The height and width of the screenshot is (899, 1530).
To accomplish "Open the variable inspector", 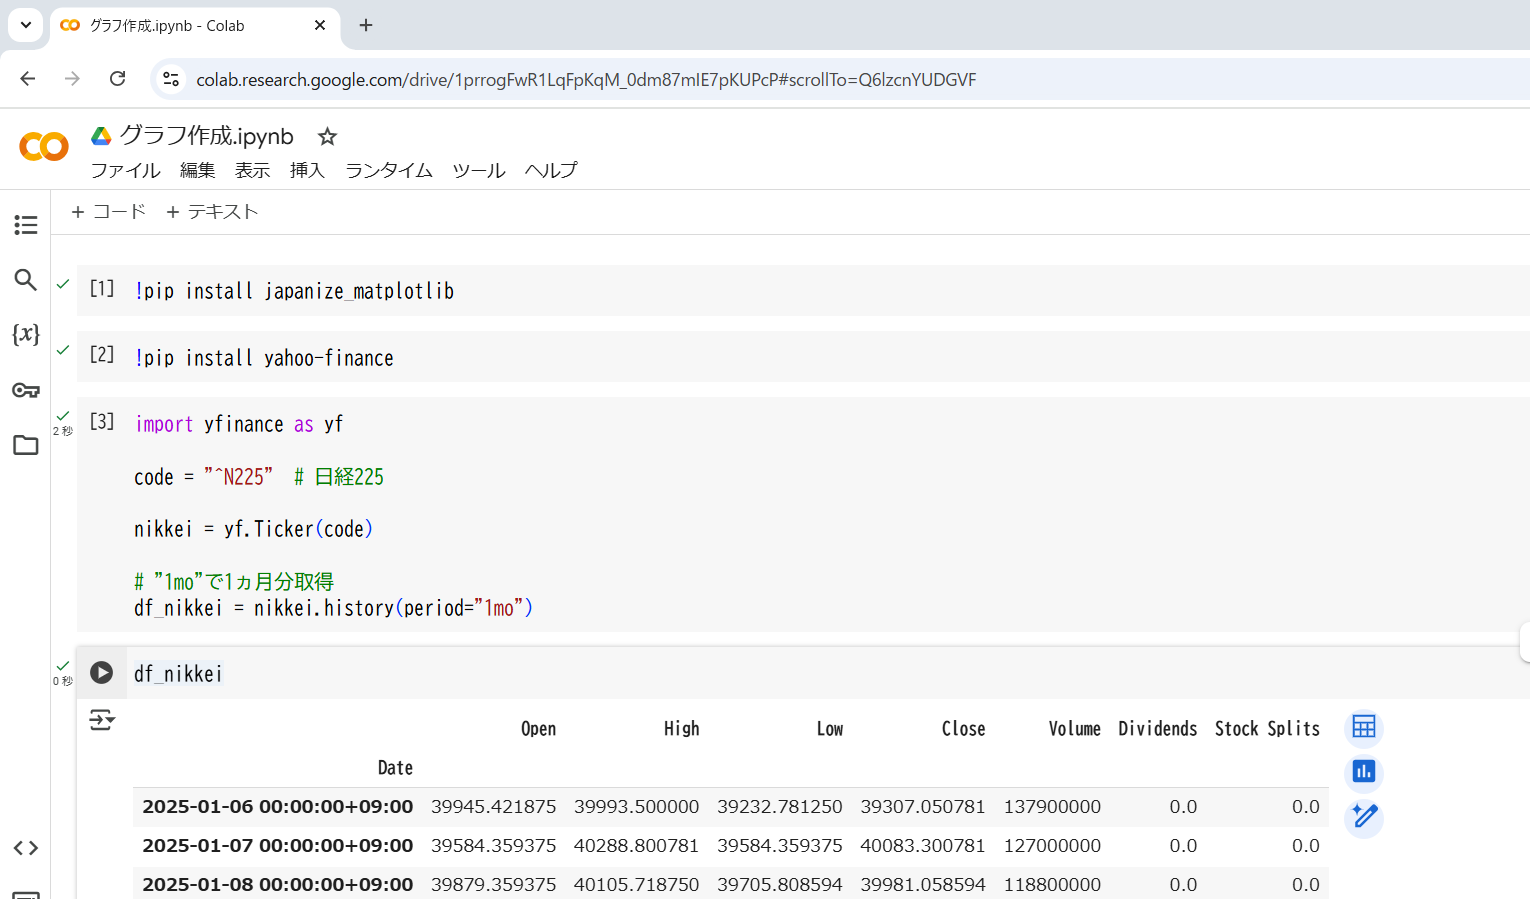I will [x=26, y=334].
